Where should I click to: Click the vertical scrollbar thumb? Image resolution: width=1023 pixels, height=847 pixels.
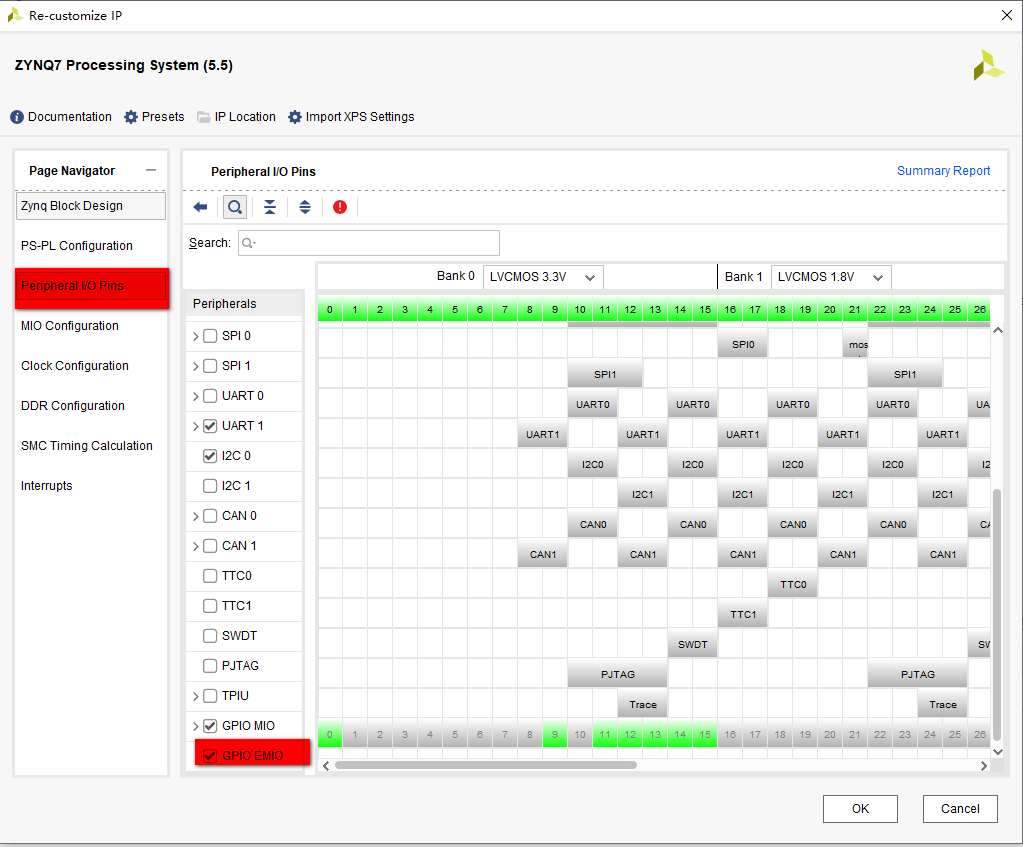997,614
